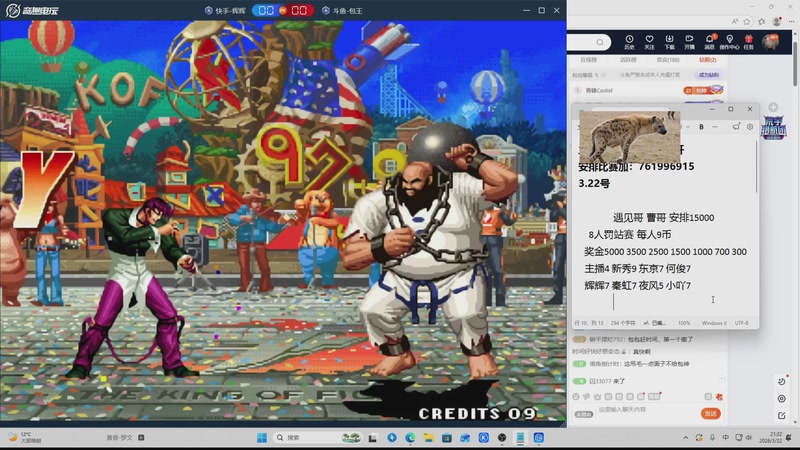This screenshot has height=450, width=800.
Task: Open the 任务 red gift icon
Action: (x=748, y=42)
